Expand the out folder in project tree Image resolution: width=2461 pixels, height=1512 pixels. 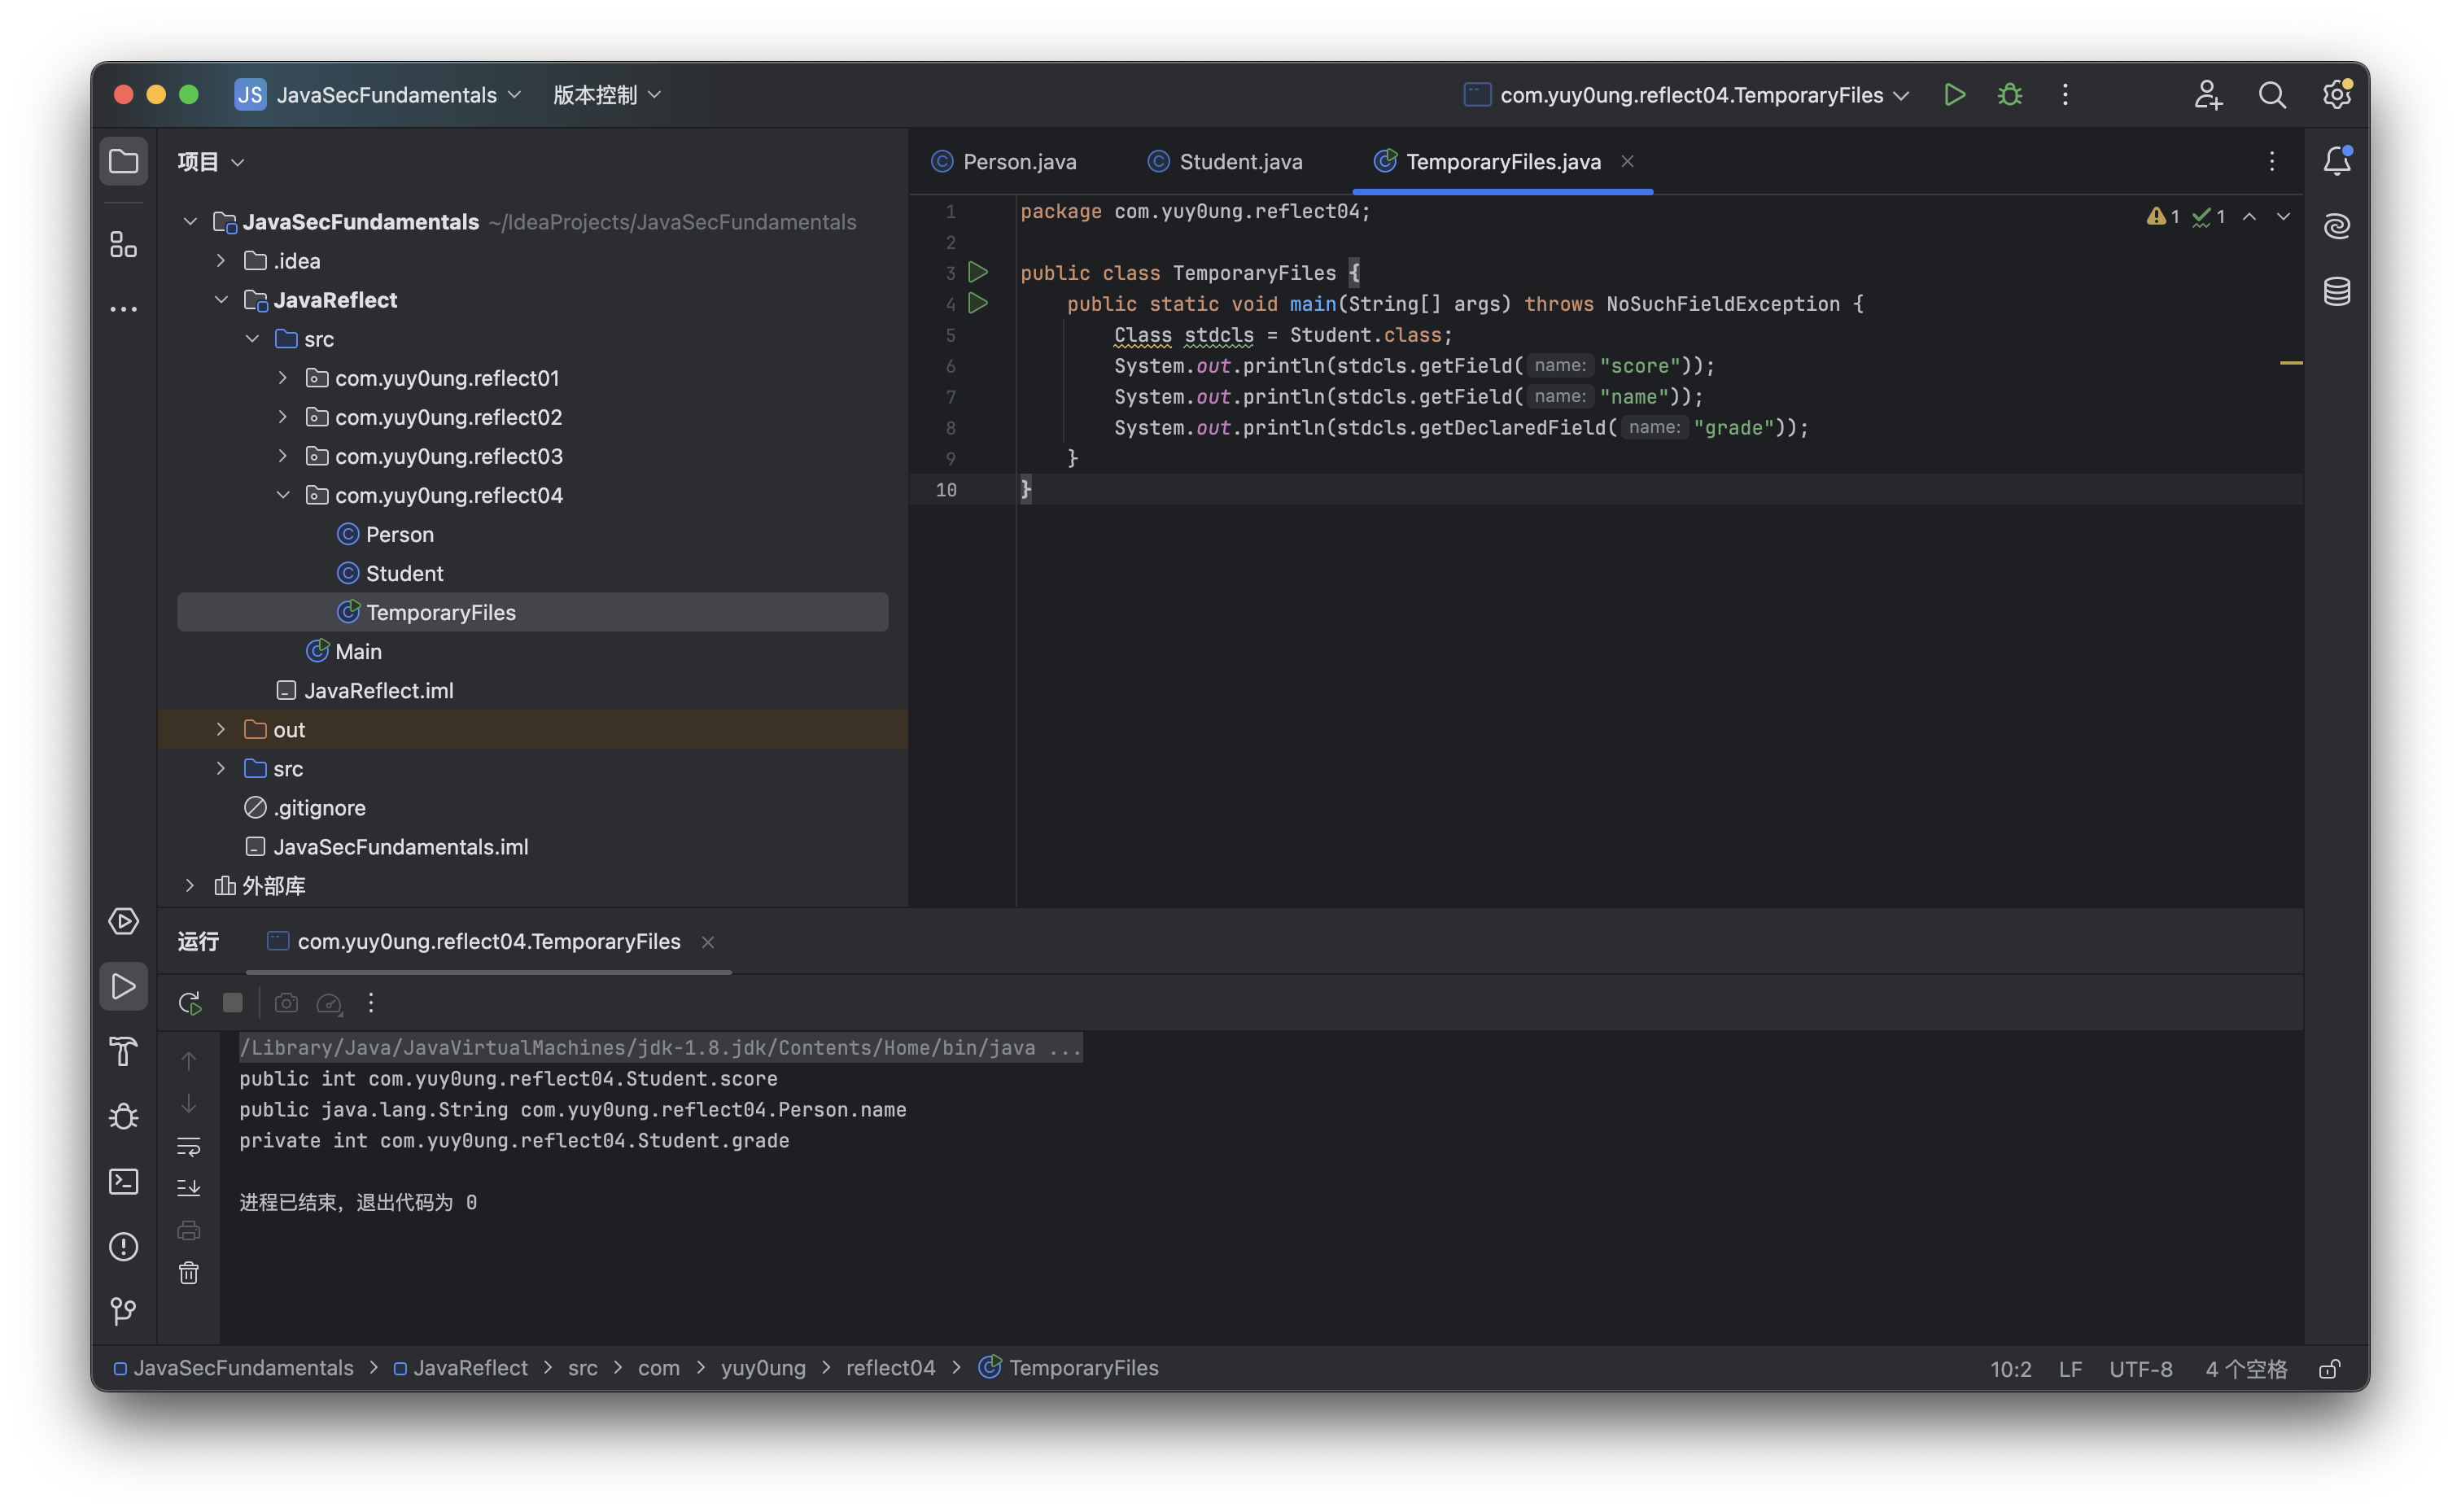click(221, 730)
